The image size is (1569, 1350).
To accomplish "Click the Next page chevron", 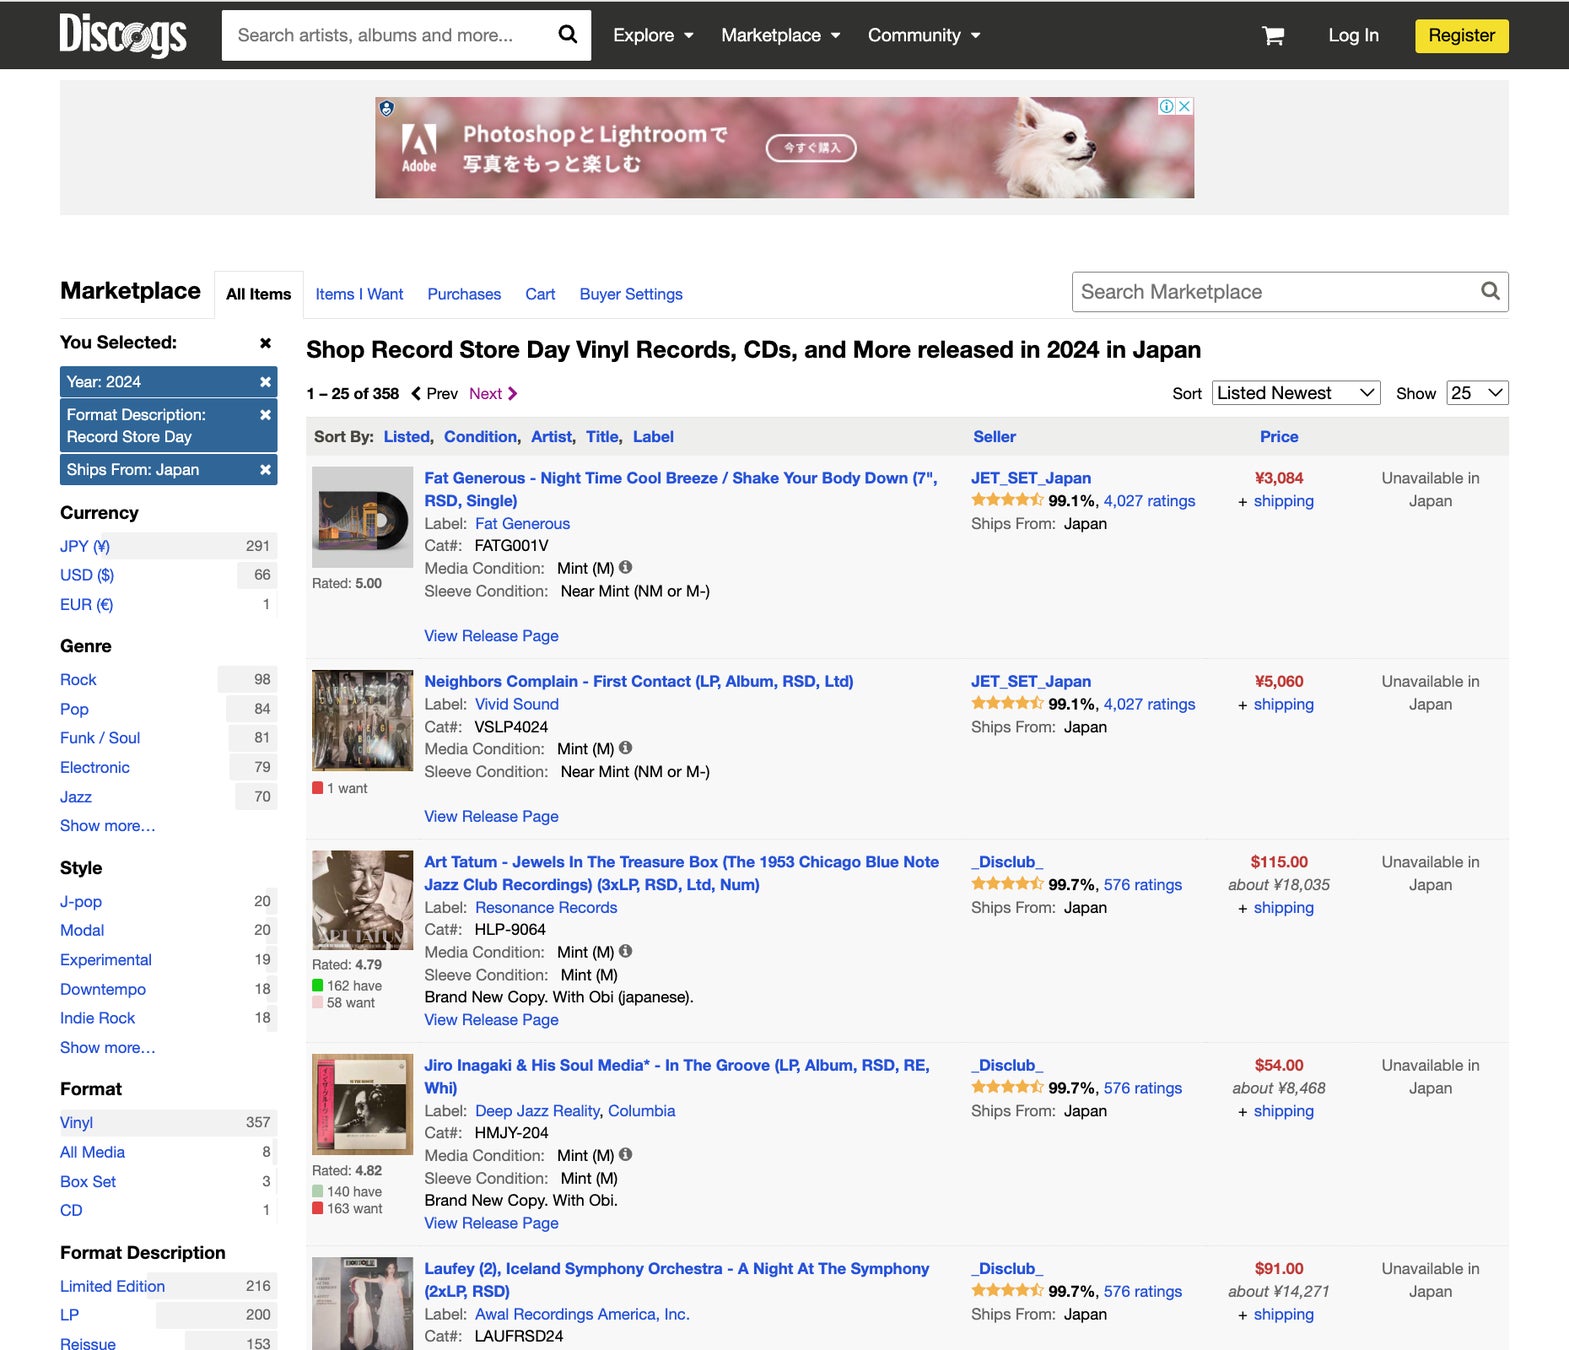I will (x=512, y=394).
